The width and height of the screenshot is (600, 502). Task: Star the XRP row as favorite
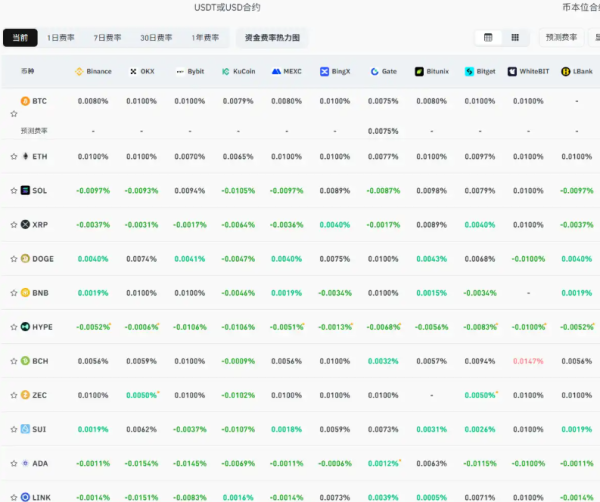[14, 225]
